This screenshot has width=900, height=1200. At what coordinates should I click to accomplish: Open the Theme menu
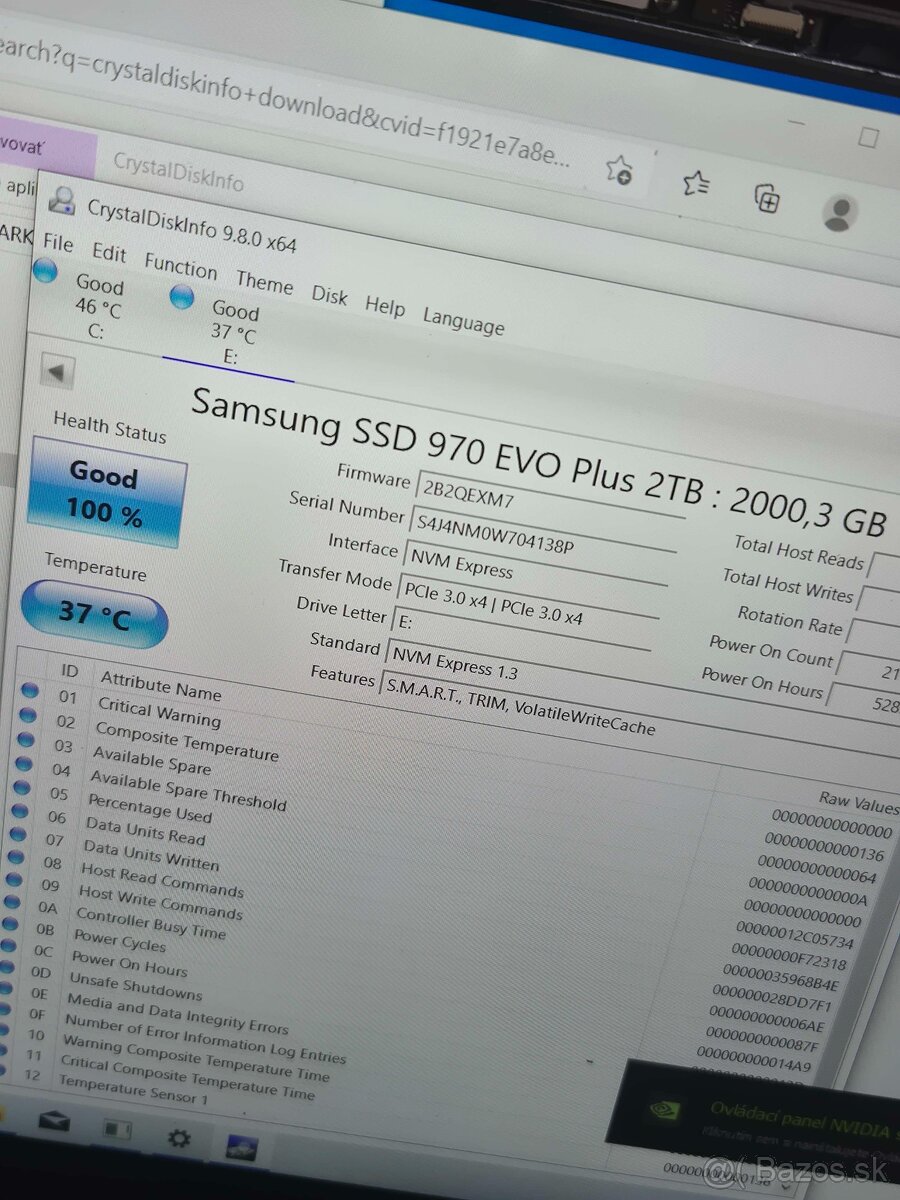[x=264, y=282]
